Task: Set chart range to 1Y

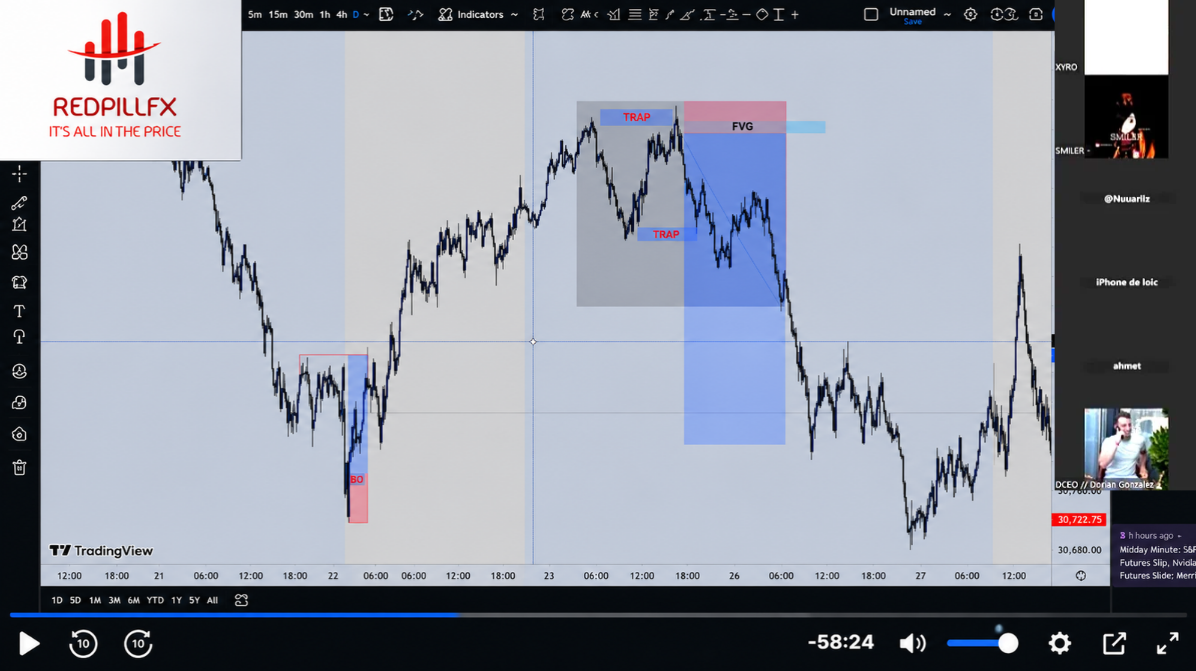Action: click(x=176, y=600)
